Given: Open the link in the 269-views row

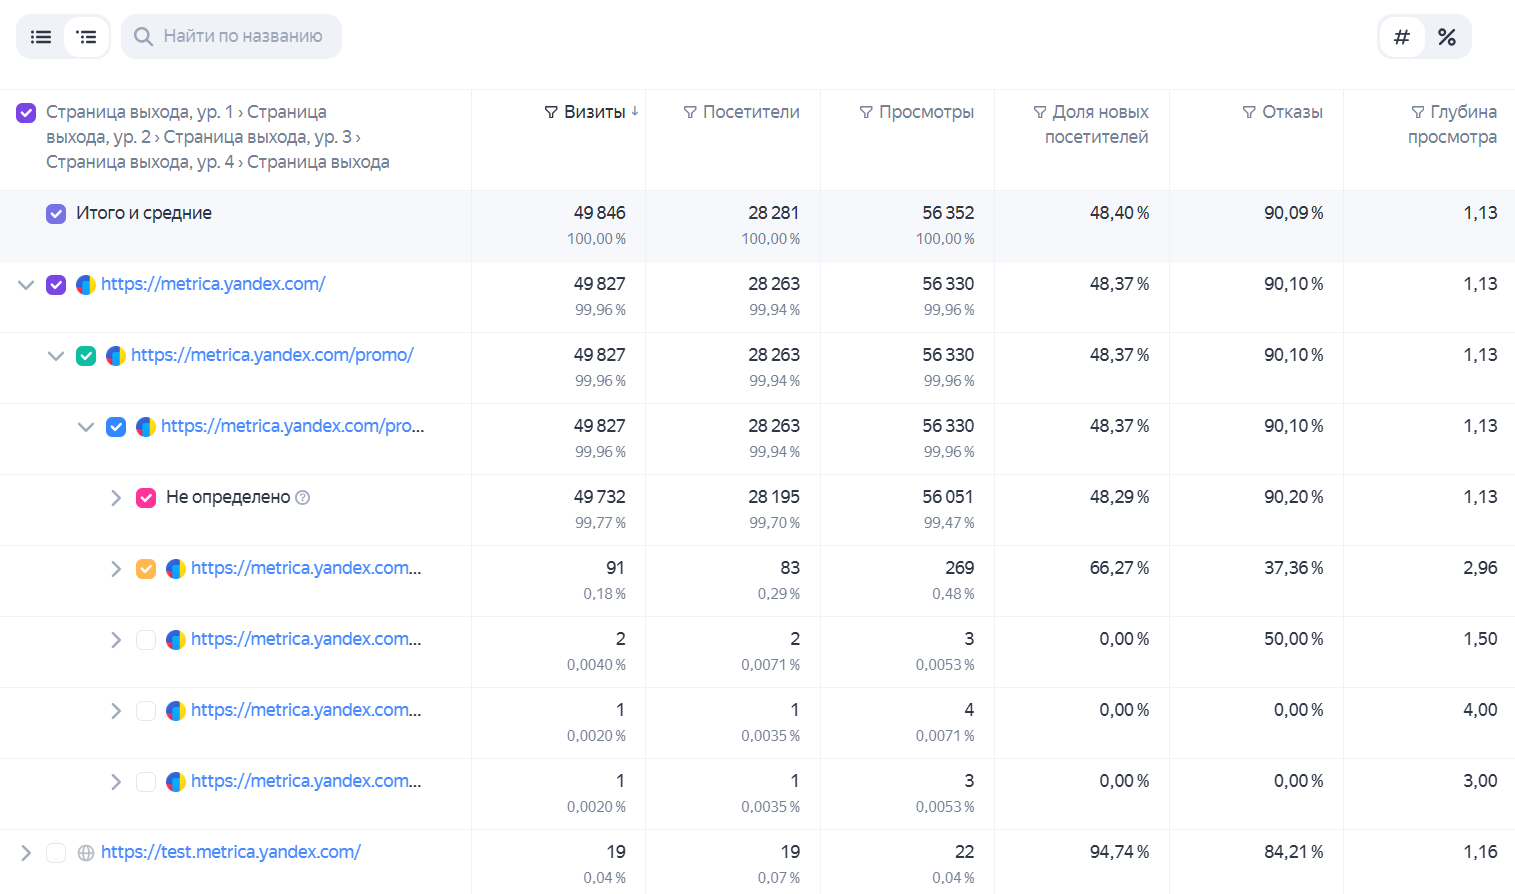Looking at the screenshot, I should point(306,568).
